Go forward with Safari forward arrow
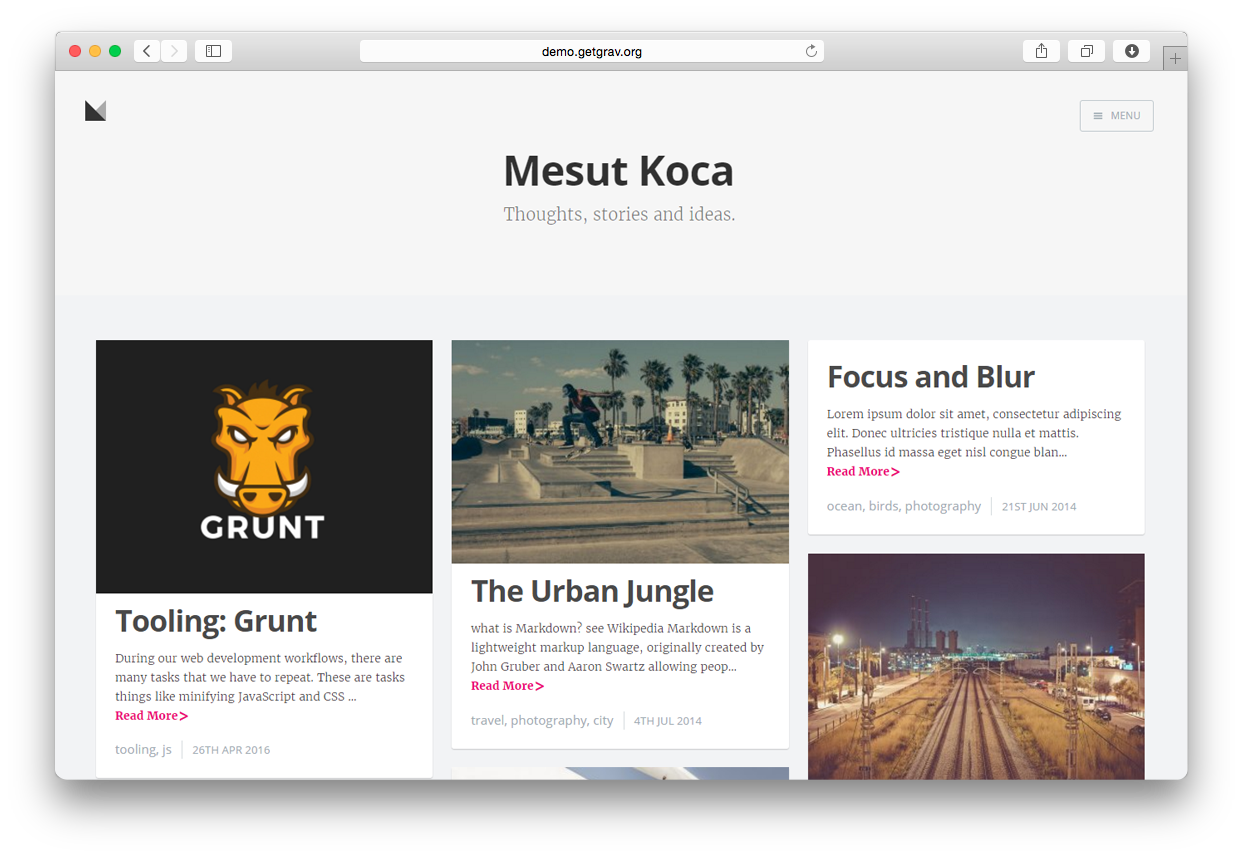This screenshot has width=1243, height=857. coord(174,51)
